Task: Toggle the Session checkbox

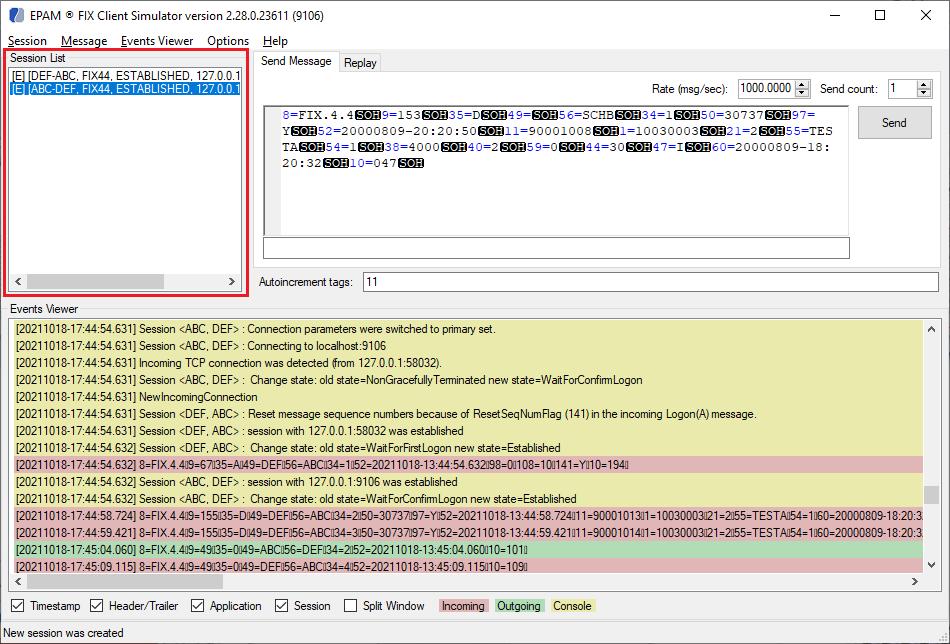Action: pyautogui.click(x=281, y=606)
